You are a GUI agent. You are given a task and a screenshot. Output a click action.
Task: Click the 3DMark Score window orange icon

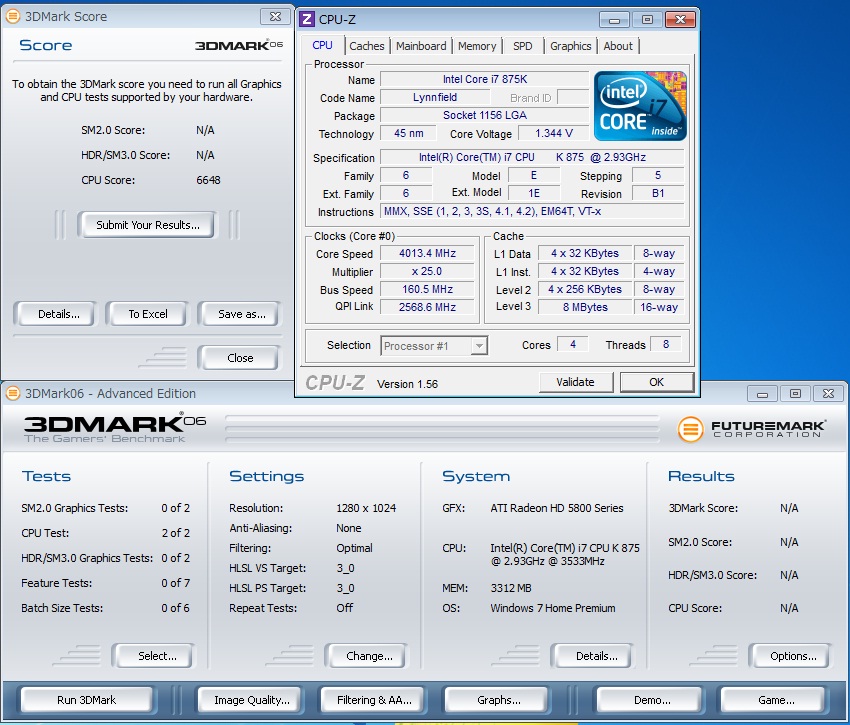[x=12, y=17]
